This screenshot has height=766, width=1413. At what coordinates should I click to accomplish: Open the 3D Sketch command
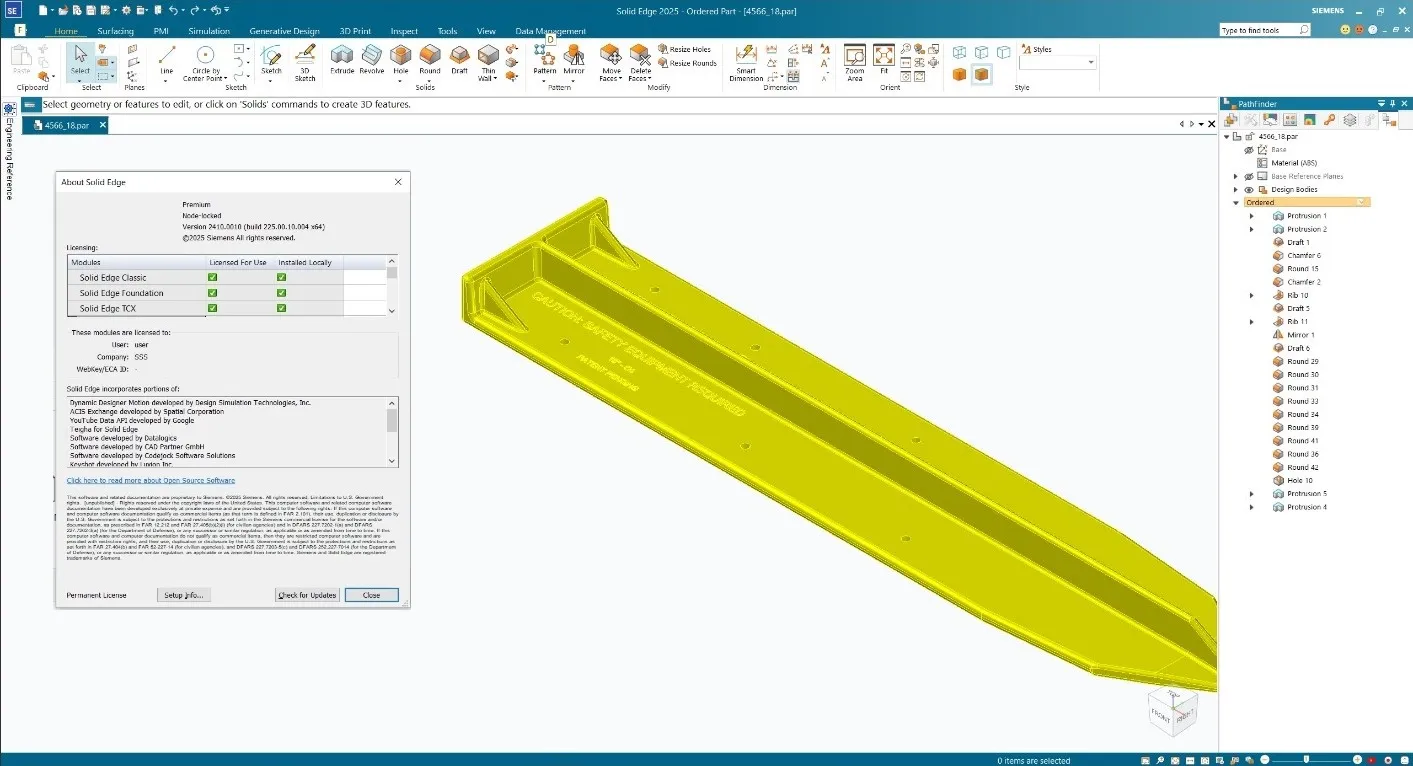305,62
